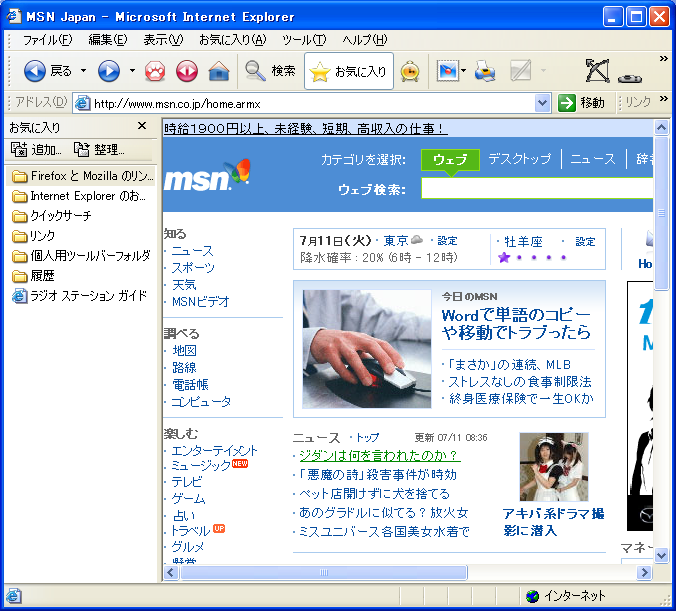Open the 履歴 favorites folder
676x611 pixels.
pyautogui.click(x=33, y=276)
